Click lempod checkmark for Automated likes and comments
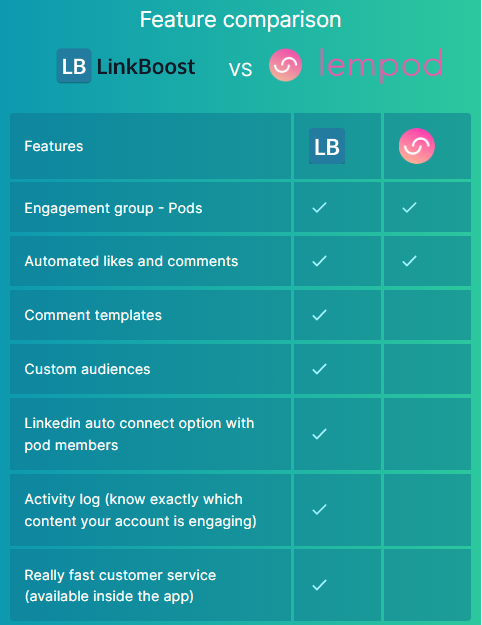The width and height of the screenshot is (482, 625). click(x=409, y=261)
